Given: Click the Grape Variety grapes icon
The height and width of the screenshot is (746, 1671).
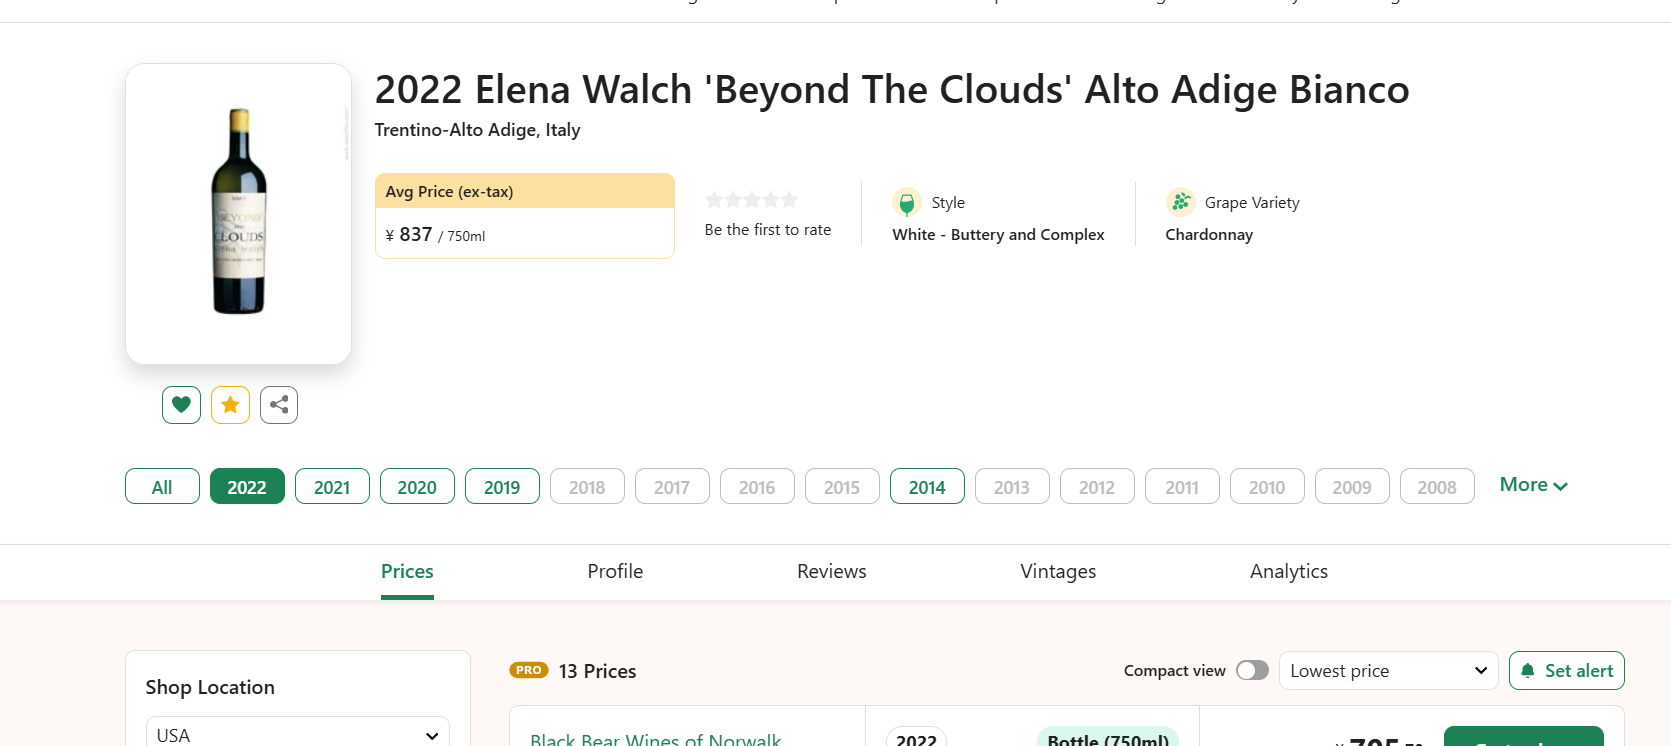Looking at the screenshot, I should click(1181, 202).
